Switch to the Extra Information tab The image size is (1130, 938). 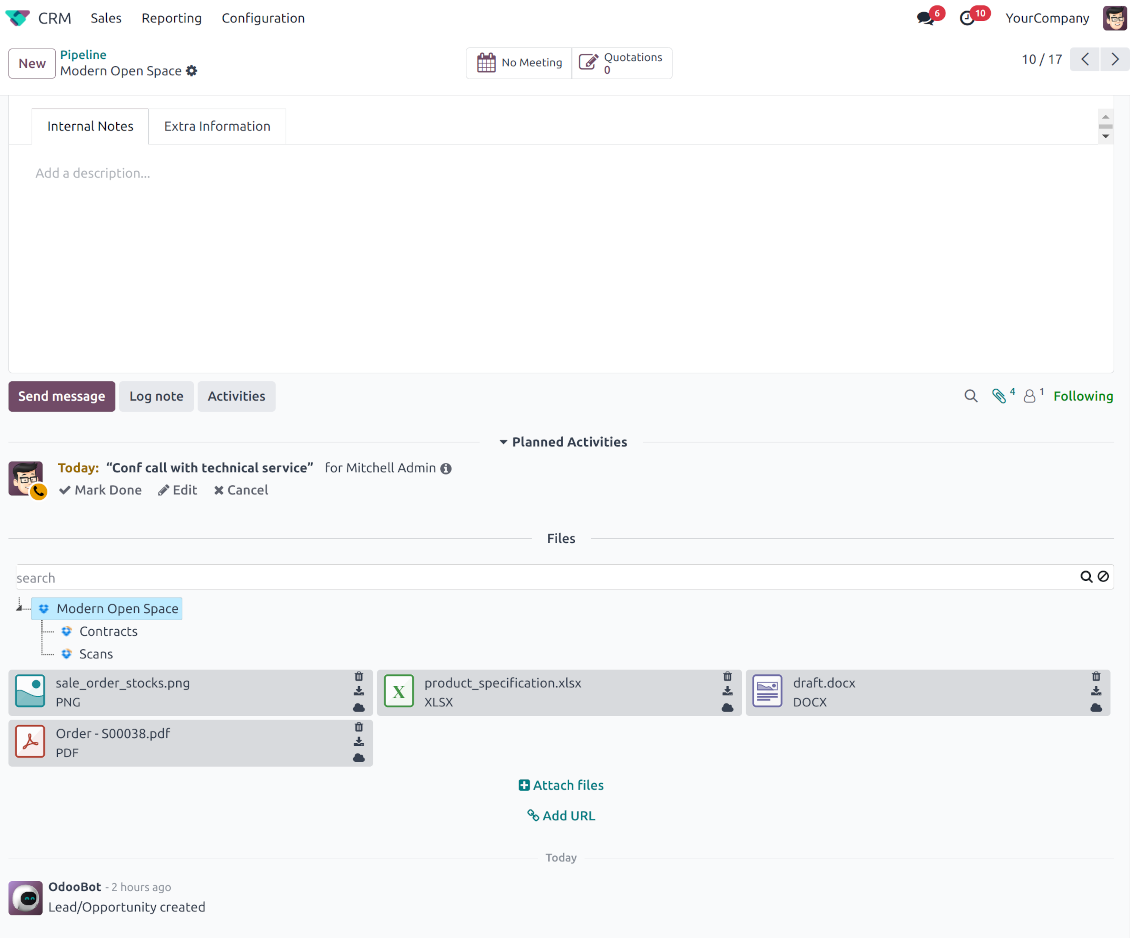pos(217,126)
